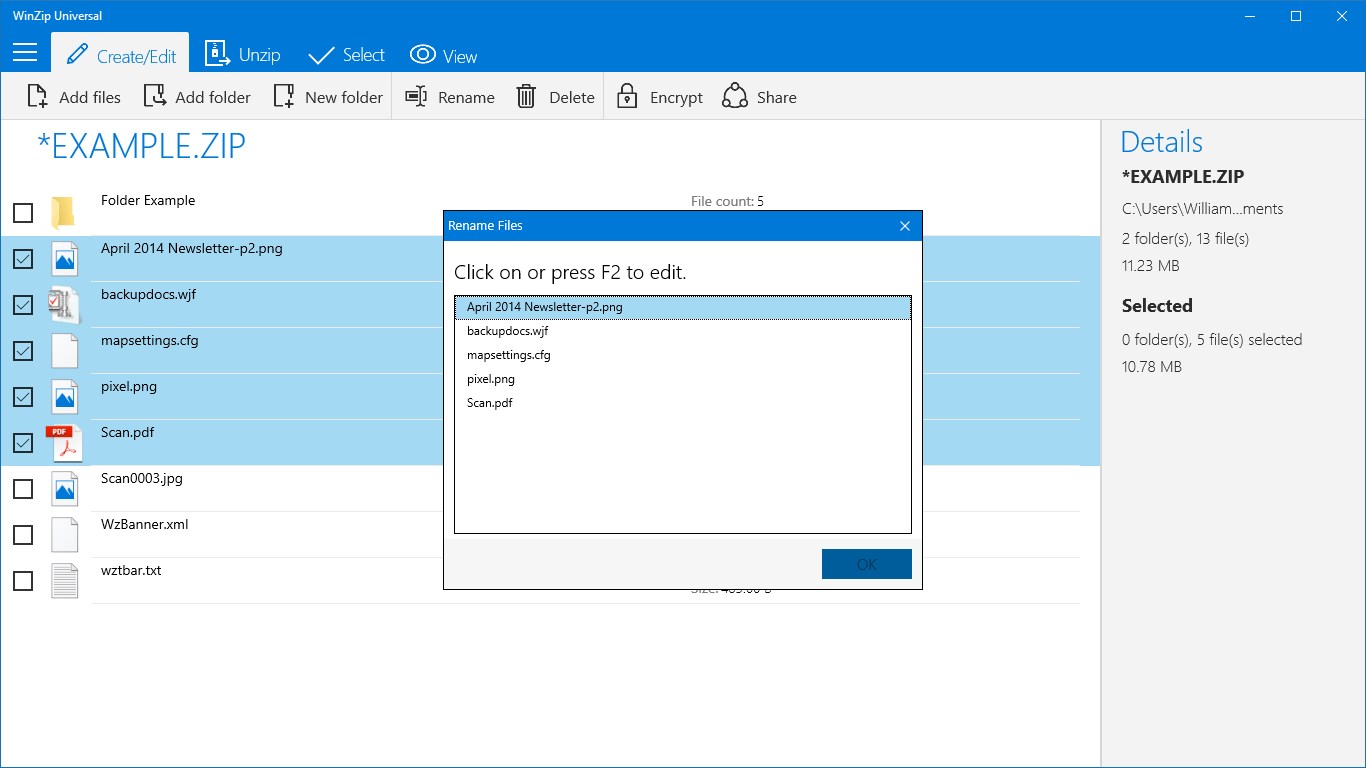The height and width of the screenshot is (768, 1366).
Task: Switch to the Unzip tab
Action: tap(243, 53)
